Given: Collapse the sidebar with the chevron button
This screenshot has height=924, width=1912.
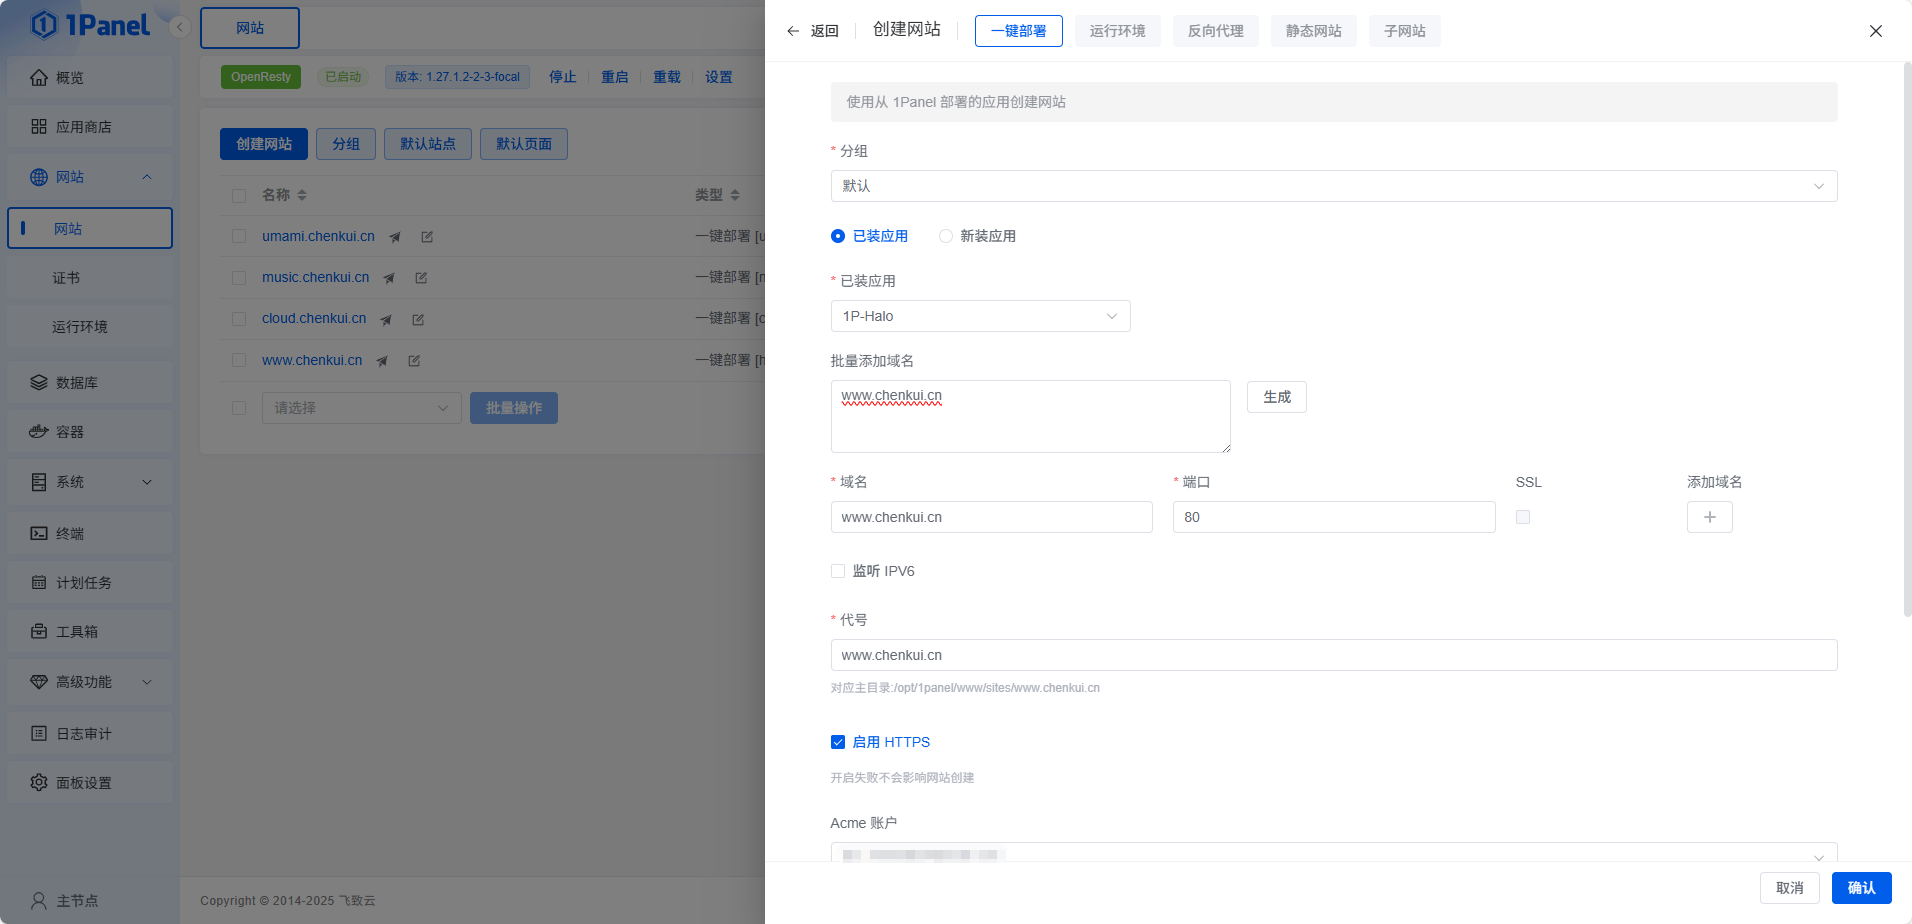Looking at the screenshot, I should point(180,27).
